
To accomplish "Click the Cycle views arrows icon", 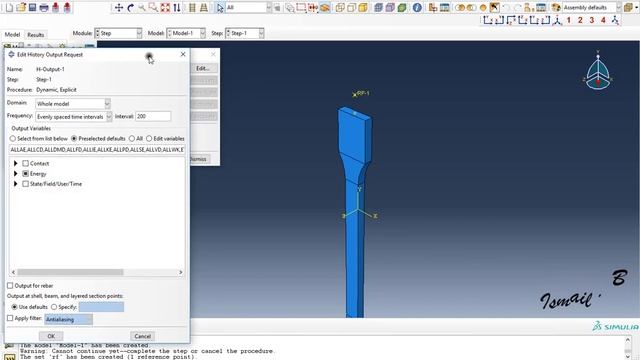I will coord(177,7).
